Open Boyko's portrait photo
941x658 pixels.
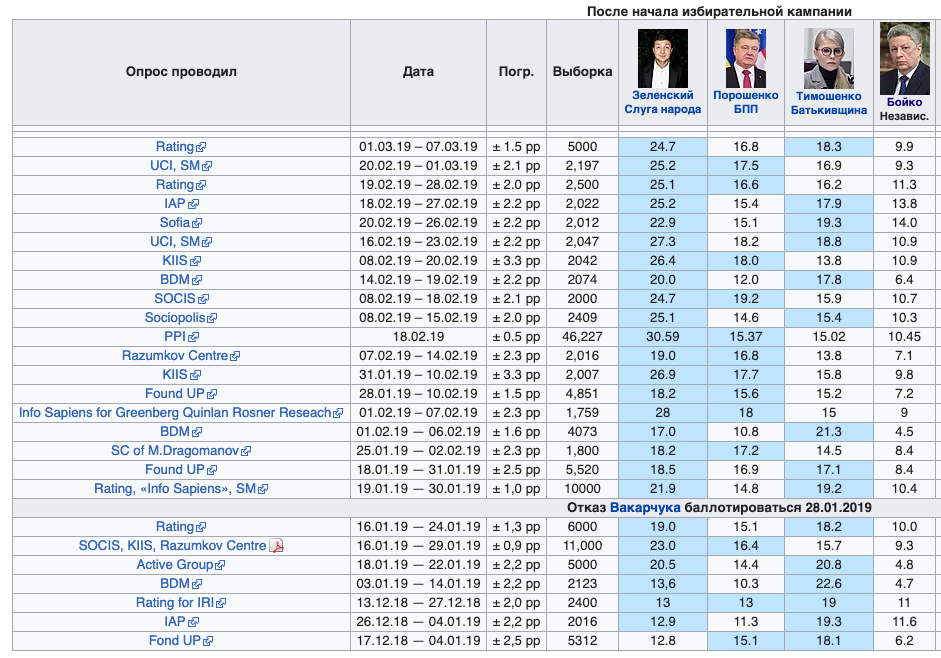coord(904,58)
